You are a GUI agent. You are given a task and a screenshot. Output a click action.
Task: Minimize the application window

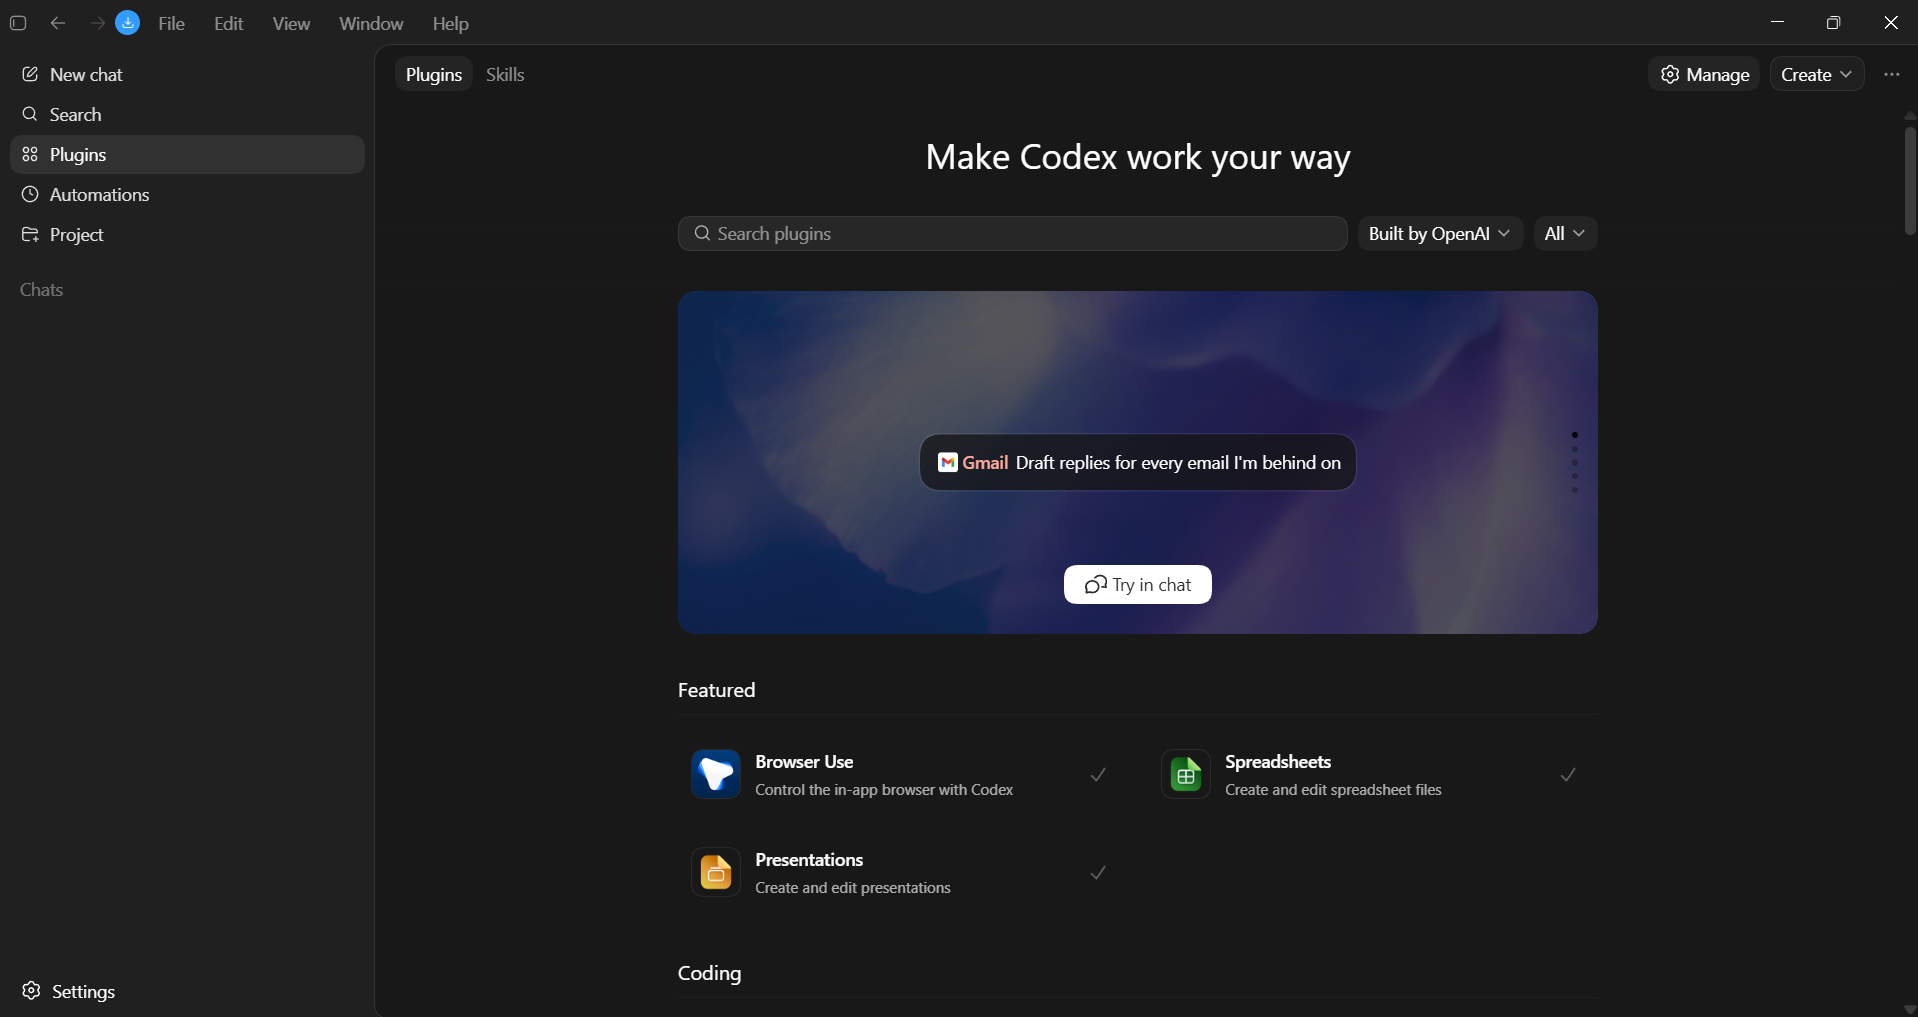pyautogui.click(x=1777, y=22)
